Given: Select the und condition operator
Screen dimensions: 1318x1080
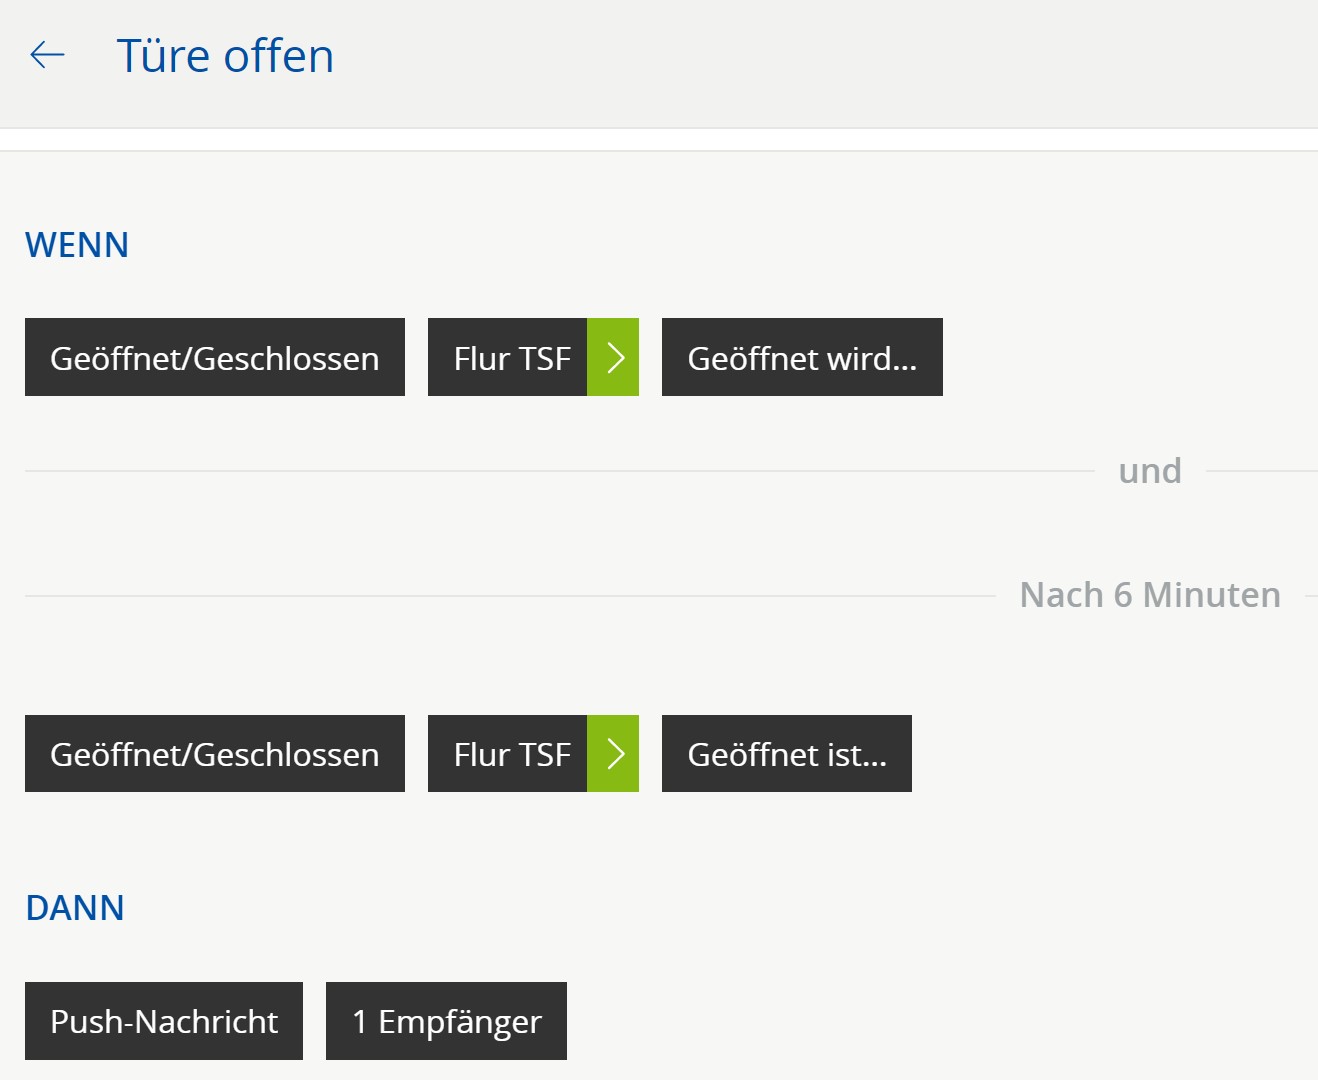Looking at the screenshot, I should click(1150, 471).
